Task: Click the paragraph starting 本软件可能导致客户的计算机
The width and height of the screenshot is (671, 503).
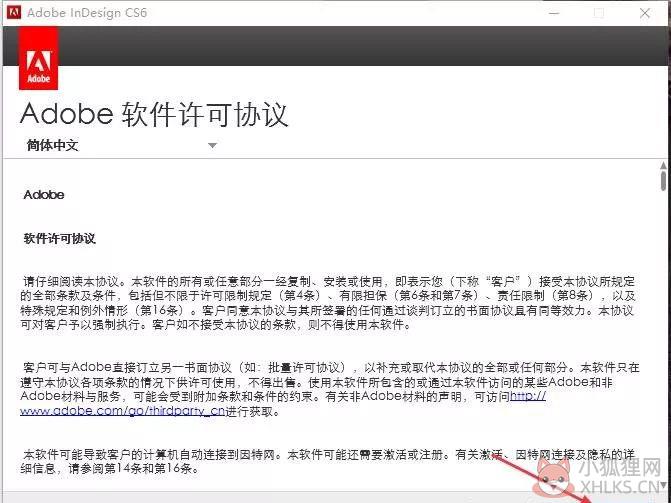Action: 328,461
